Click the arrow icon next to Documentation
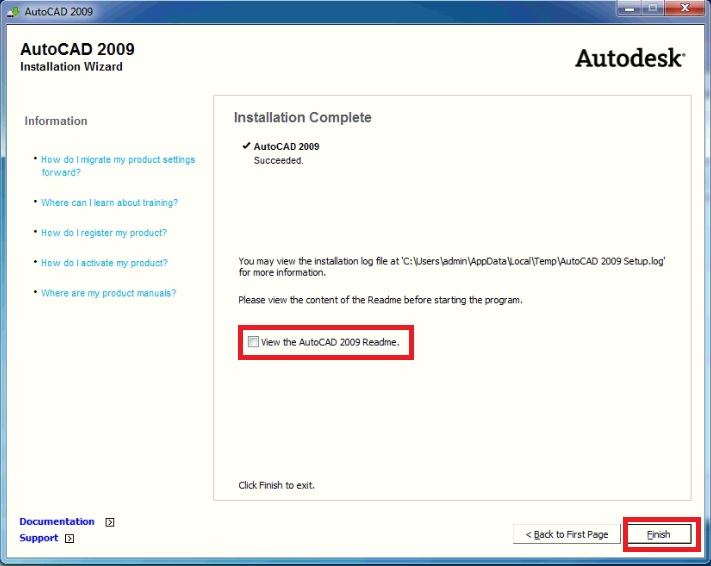The width and height of the screenshot is (711, 566). point(110,522)
